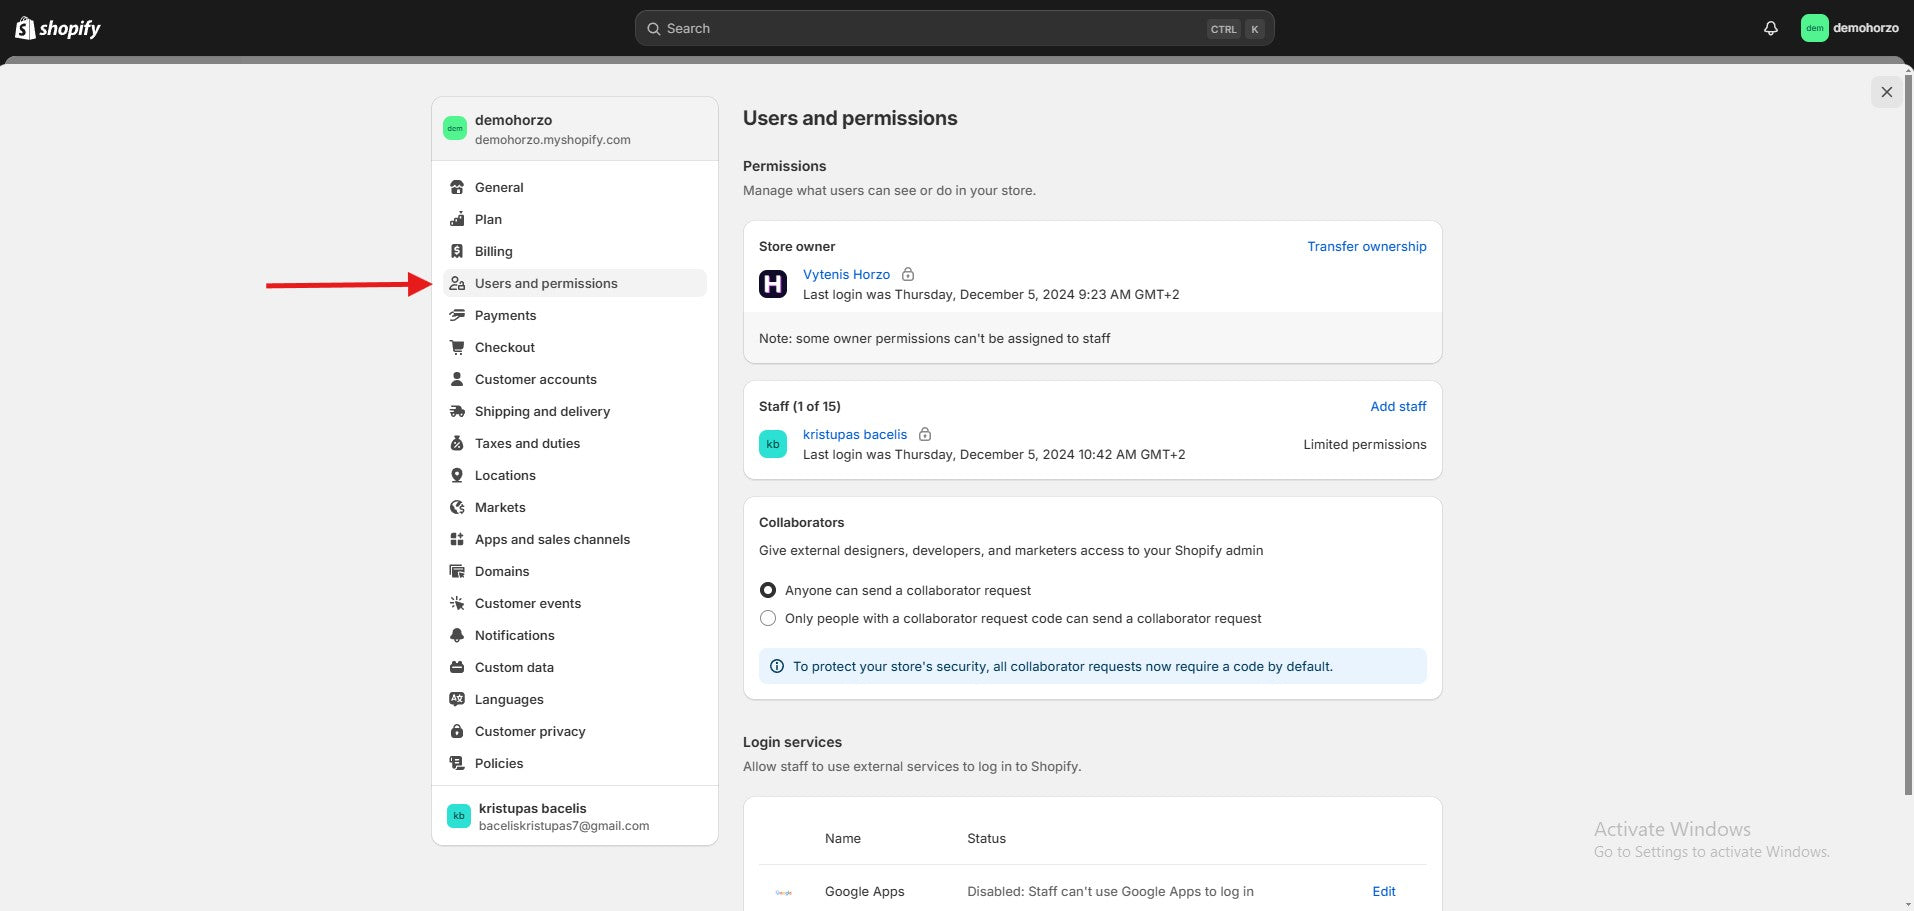Image resolution: width=1914 pixels, height=911 pixels.
Task: Open the demohorzo store switcher in sidebar
Action: [574, 129]
